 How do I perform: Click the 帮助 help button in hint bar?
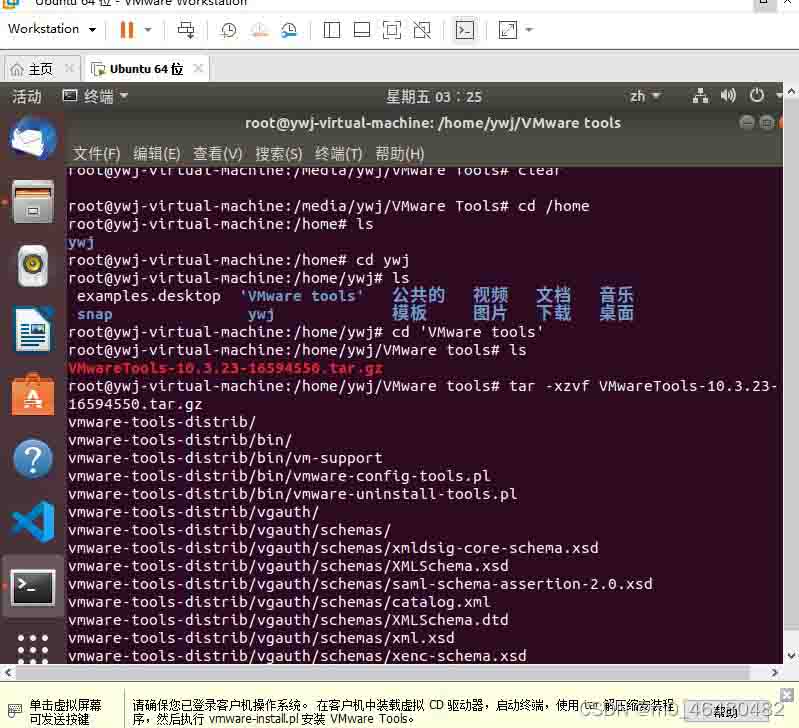click(x=726, y=711)
